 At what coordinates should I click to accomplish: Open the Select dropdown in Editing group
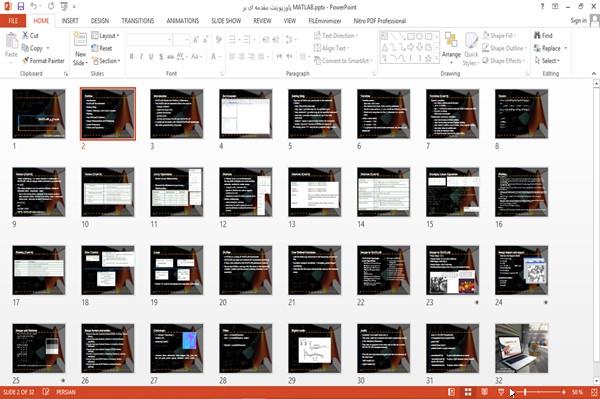547,60
